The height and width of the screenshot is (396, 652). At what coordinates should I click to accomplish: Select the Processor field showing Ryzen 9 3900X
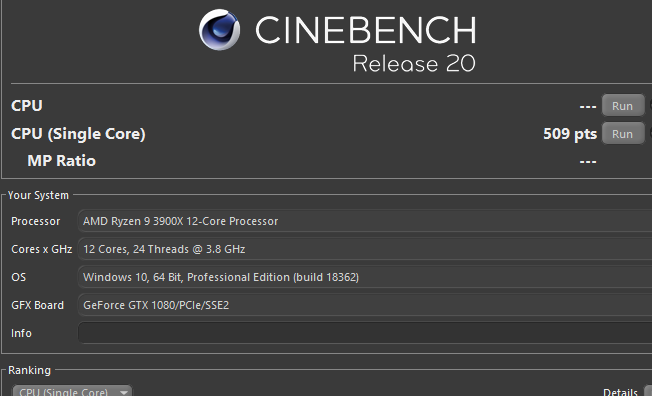click(365, 221)
